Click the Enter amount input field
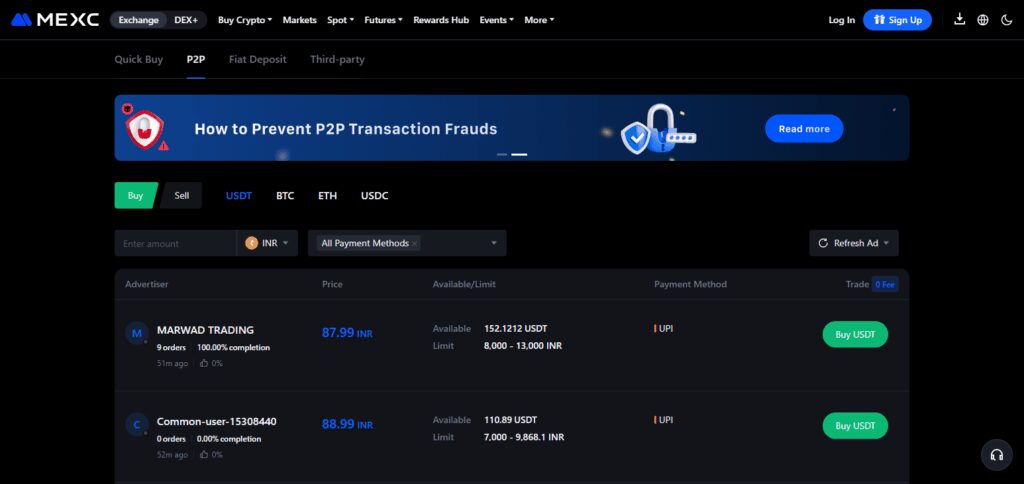This screenshot has width=1024, height=484. click(x=175, y=243)
